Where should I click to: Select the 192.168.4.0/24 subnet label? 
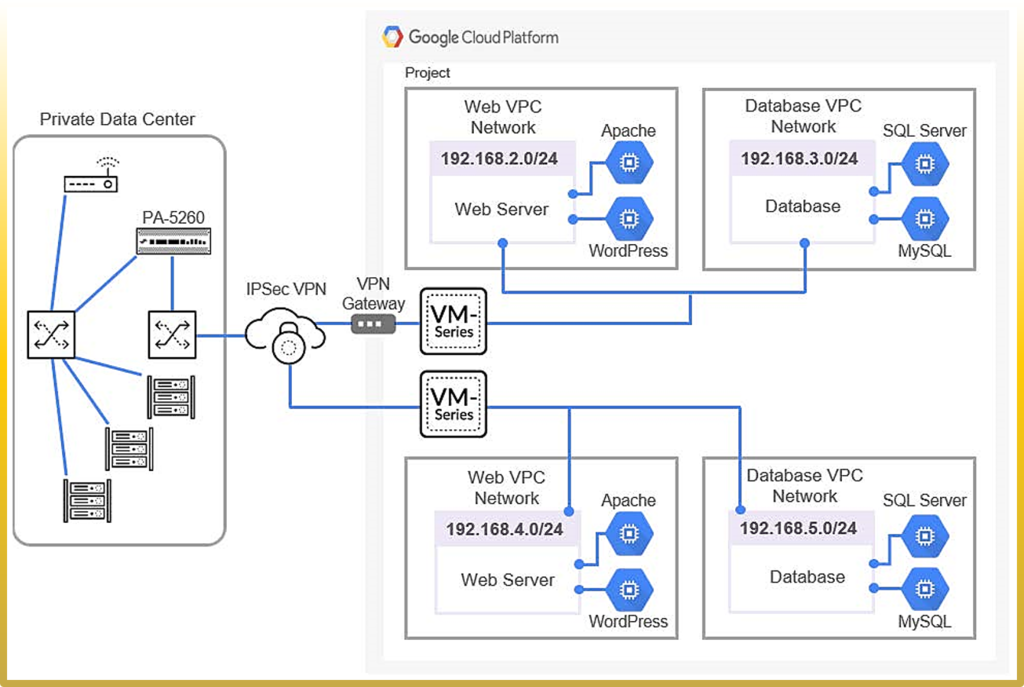click(x=505, y=528)
